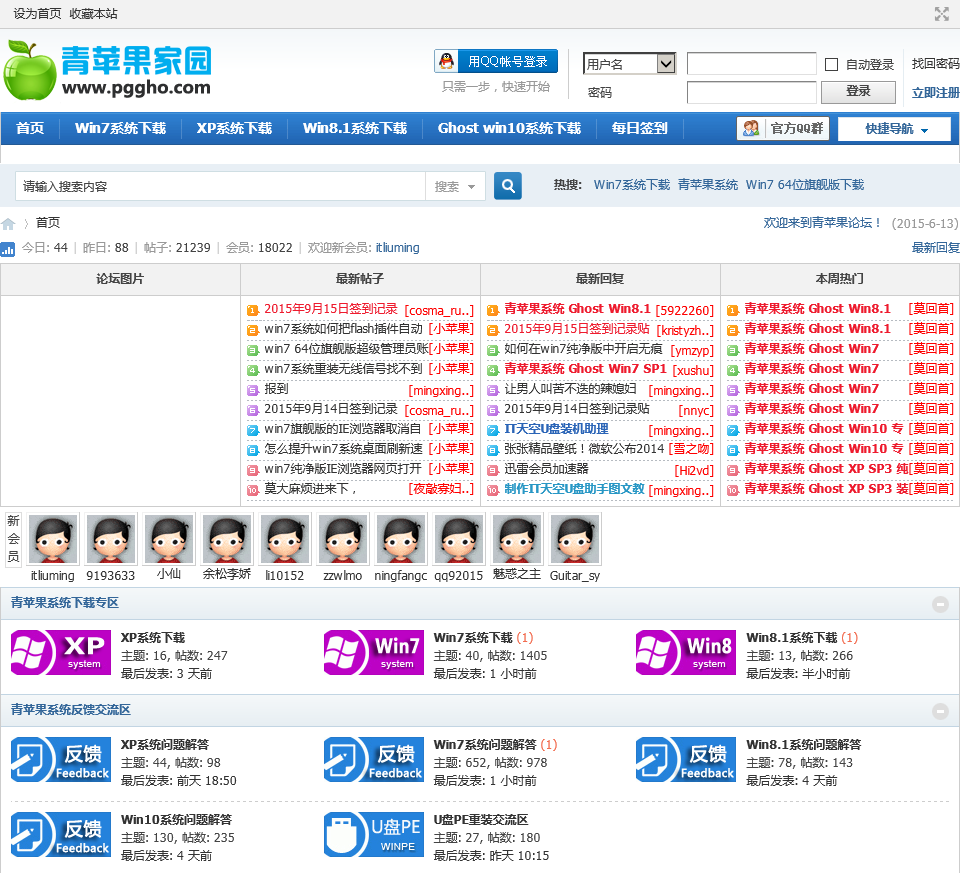Click the Win10 feedback forum icon

coord(60,835)
